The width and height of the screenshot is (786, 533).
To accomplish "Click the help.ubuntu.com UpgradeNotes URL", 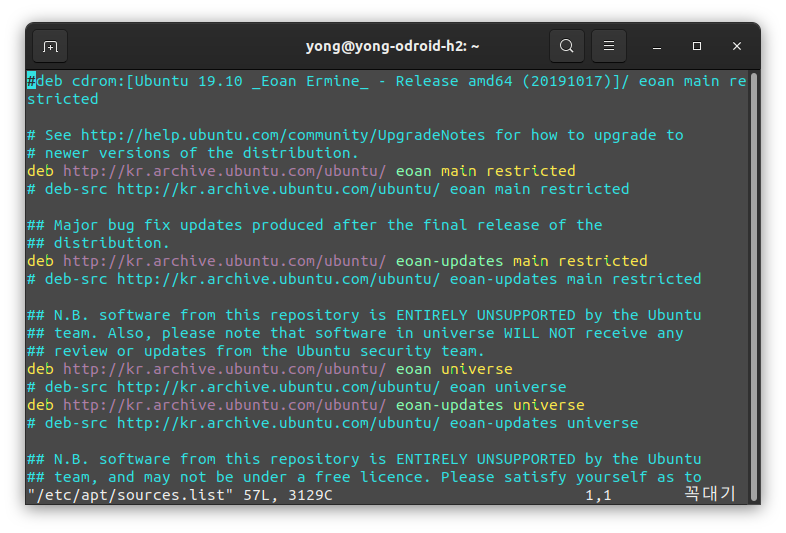I will [283, 135].
